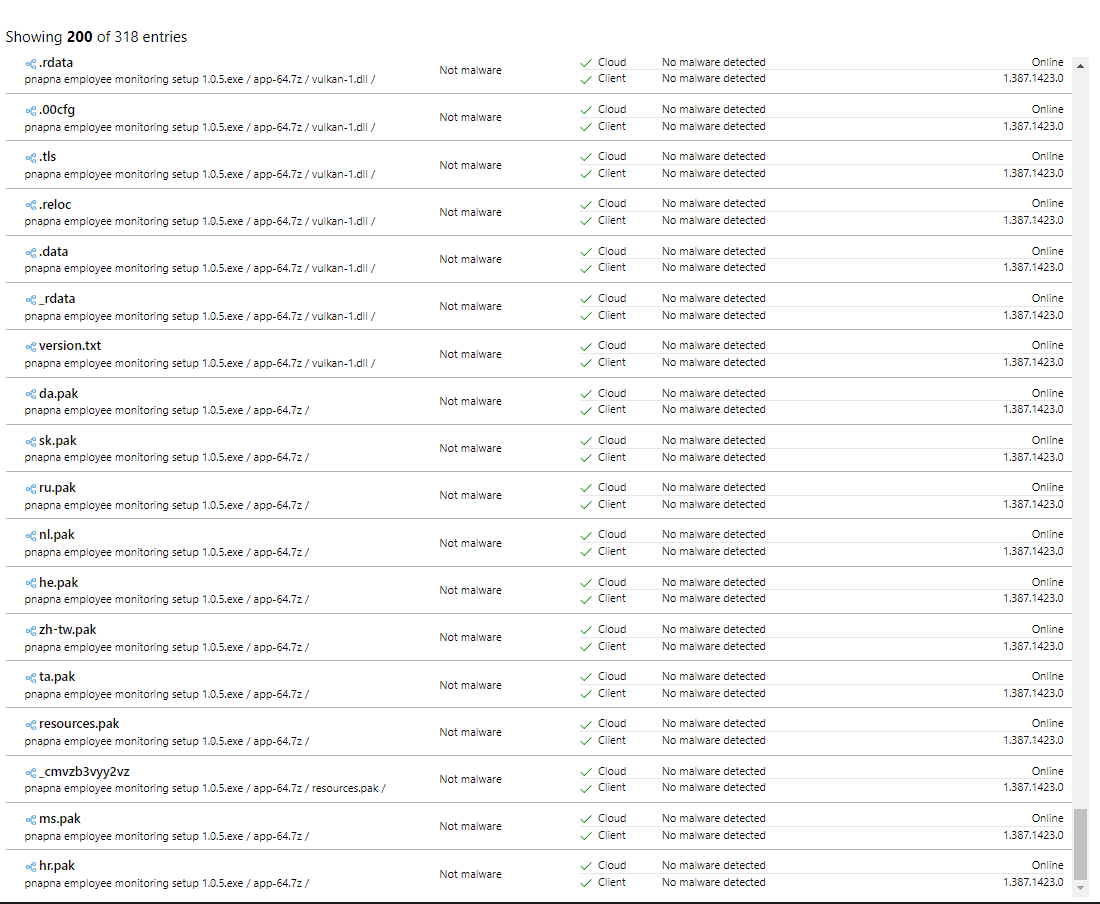Click 'Not malware' verdict for version.txt
The width and height of the screenshot is (1100, 904).
(x=471, y=354)
